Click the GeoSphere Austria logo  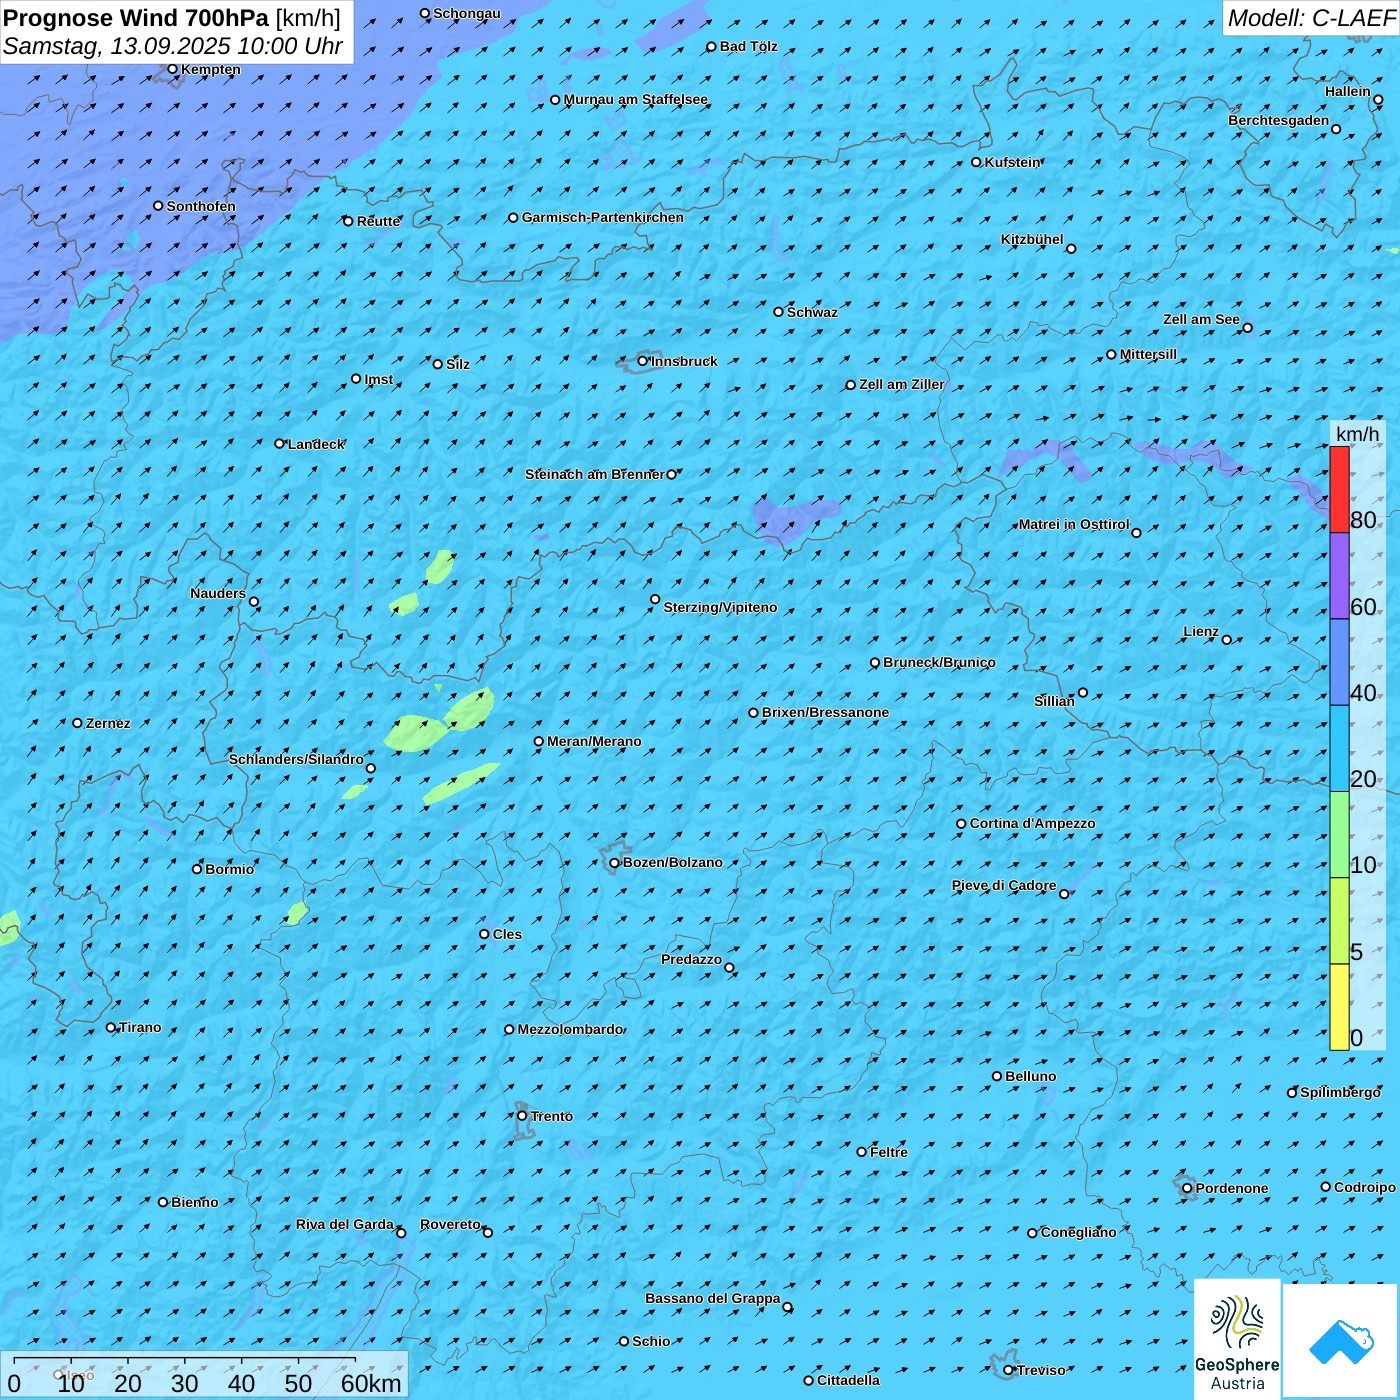1237,1339
